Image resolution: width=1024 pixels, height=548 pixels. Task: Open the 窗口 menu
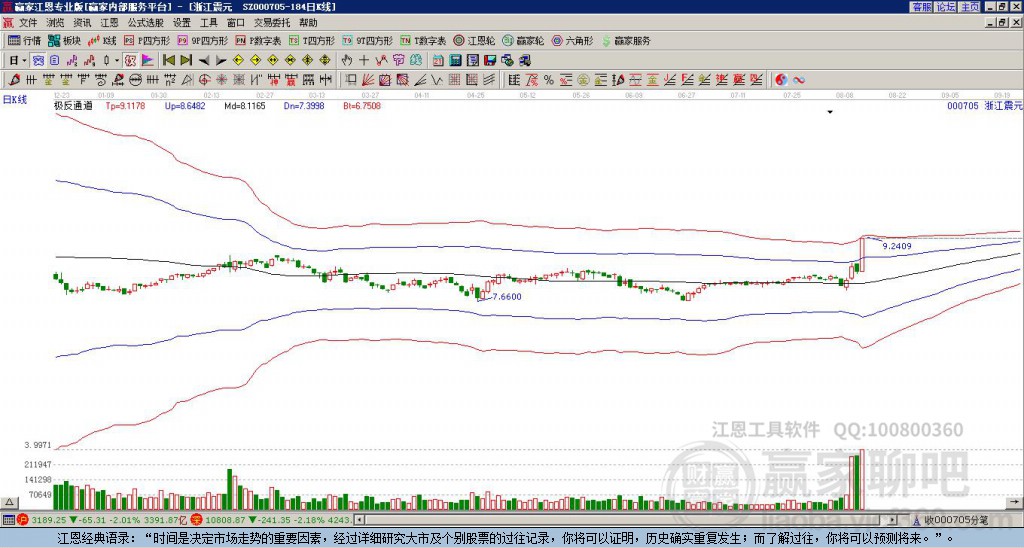click(x=236, y=23)
